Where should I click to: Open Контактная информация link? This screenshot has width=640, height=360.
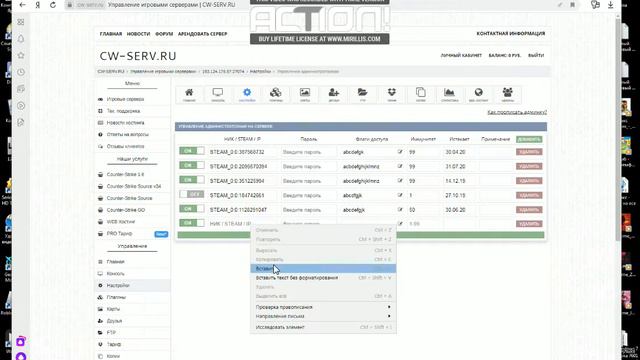[x=511, y=33]
